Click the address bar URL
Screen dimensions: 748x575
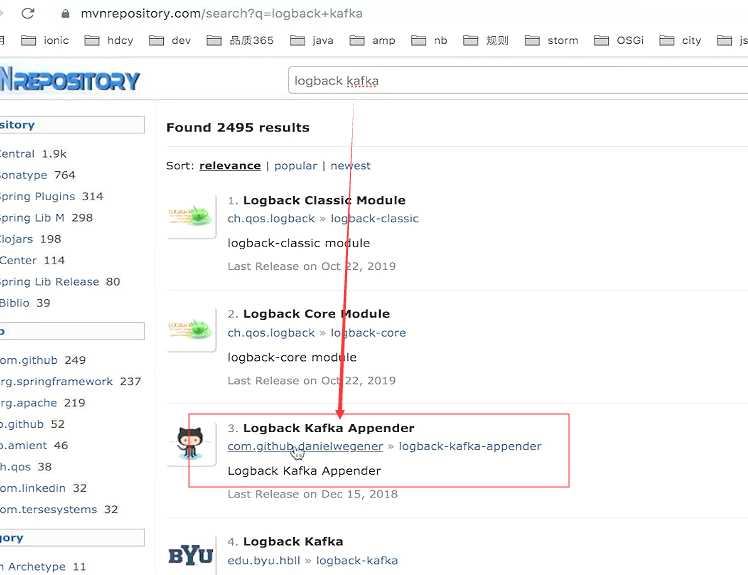221,13
